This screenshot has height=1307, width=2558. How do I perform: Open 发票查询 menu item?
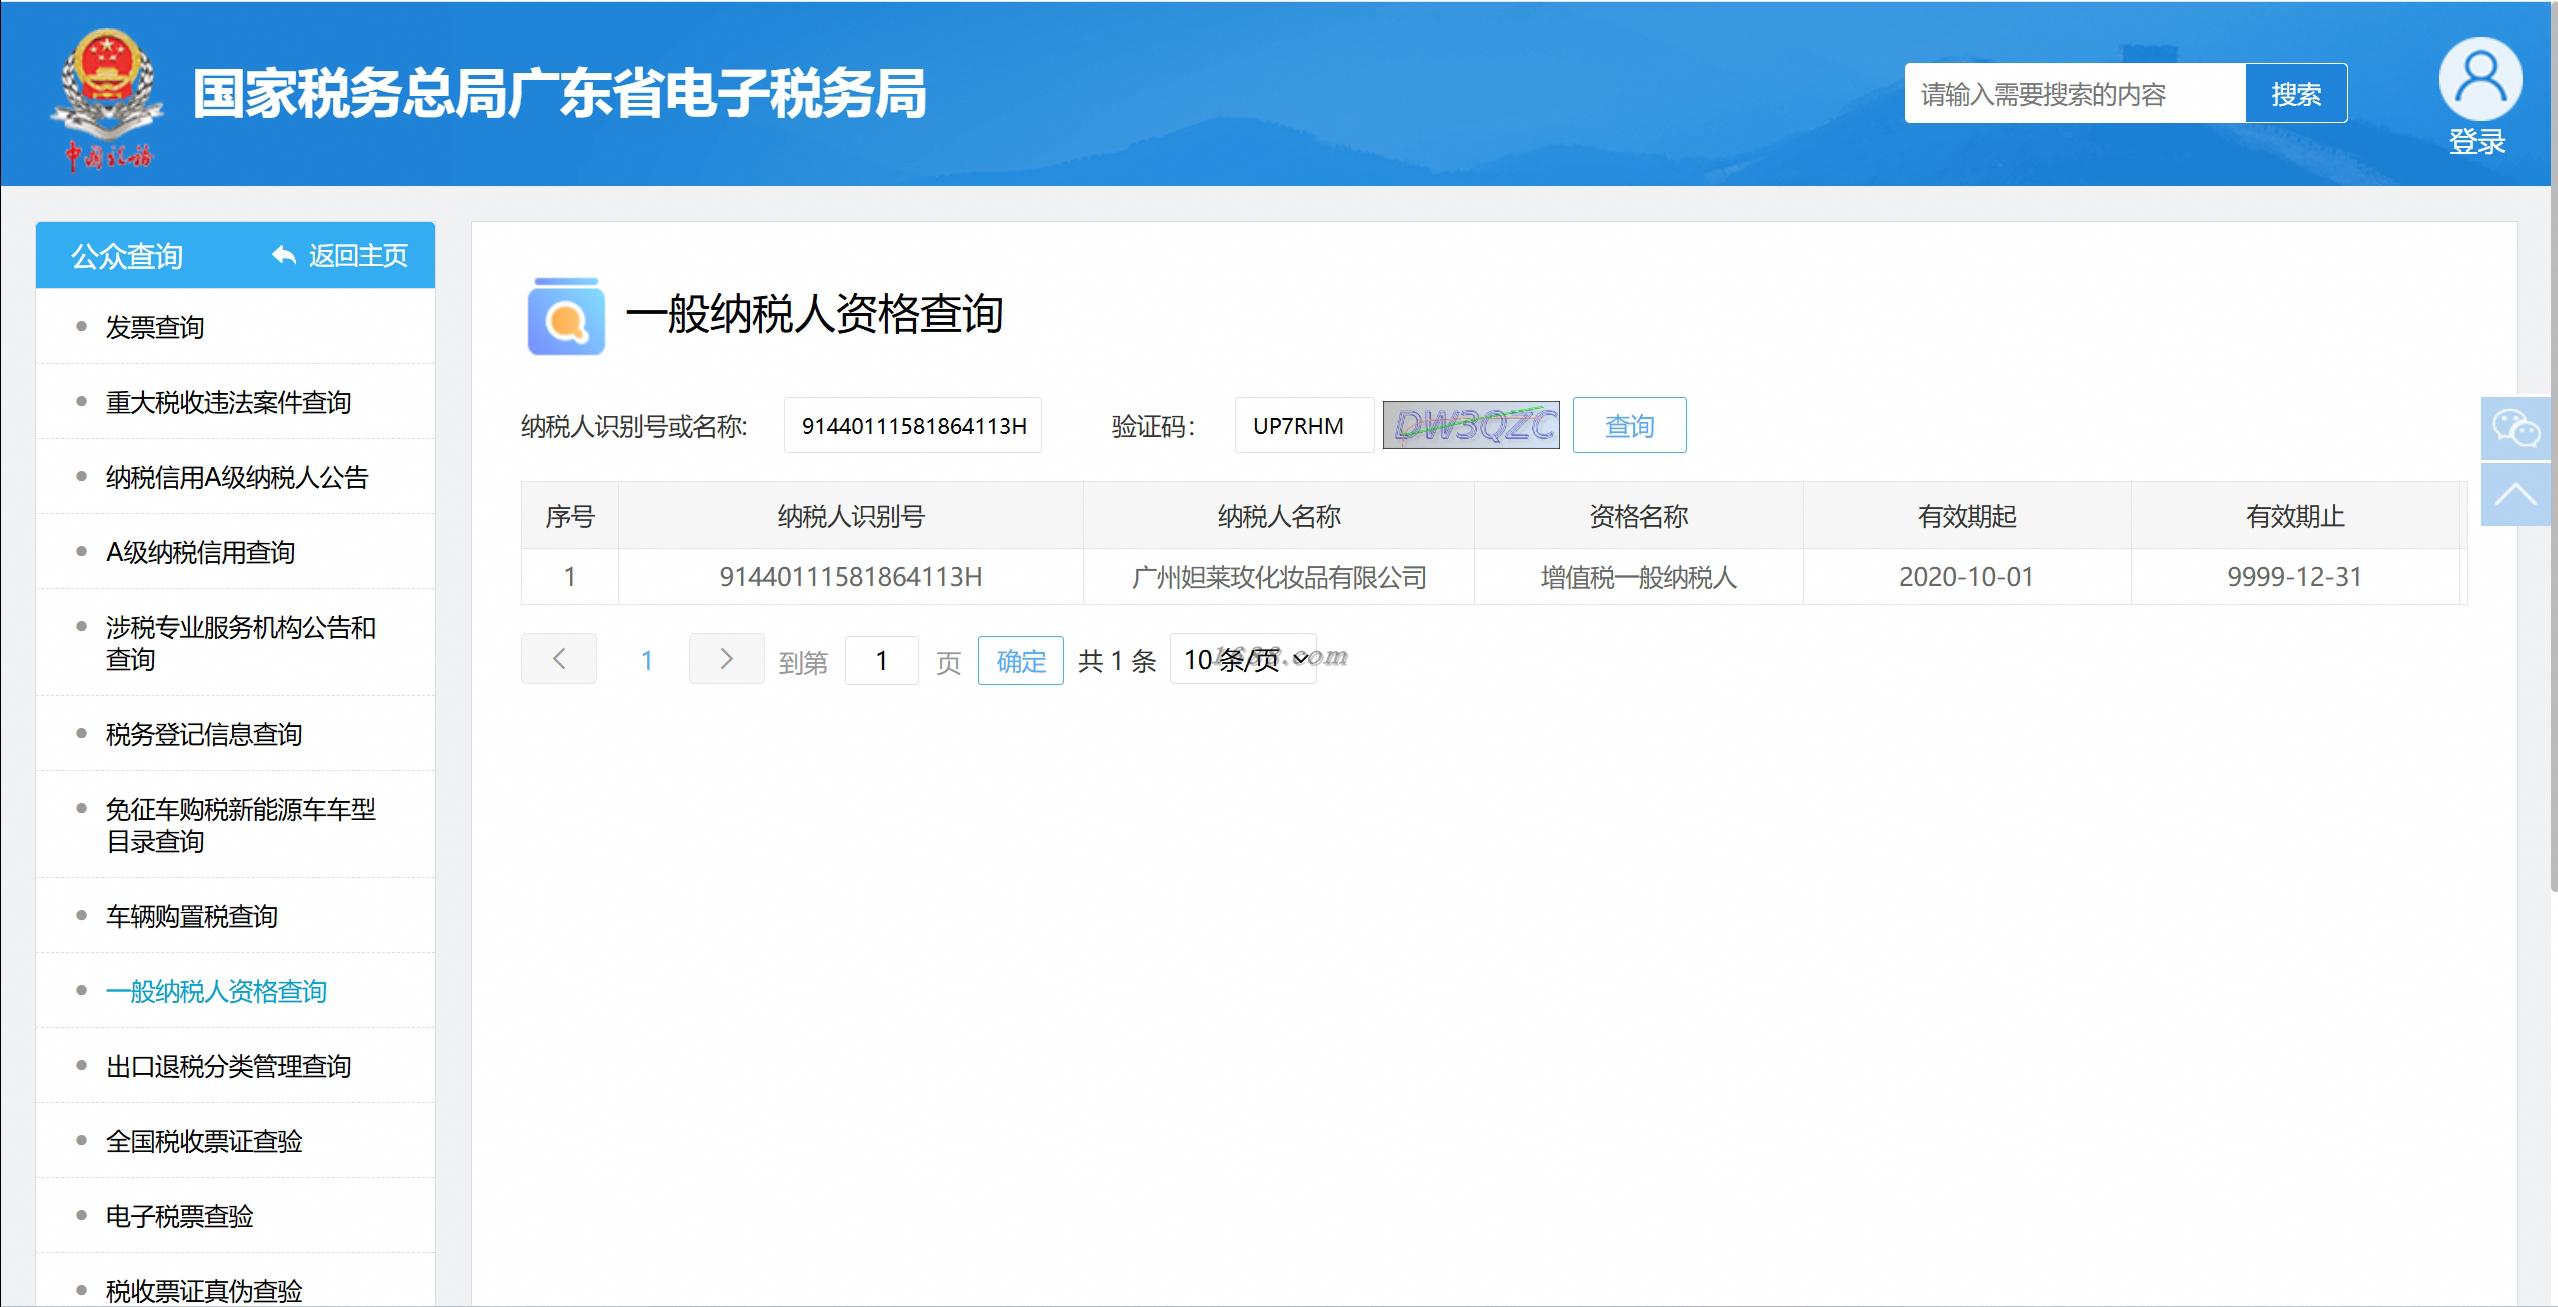[x=155, y=327]
